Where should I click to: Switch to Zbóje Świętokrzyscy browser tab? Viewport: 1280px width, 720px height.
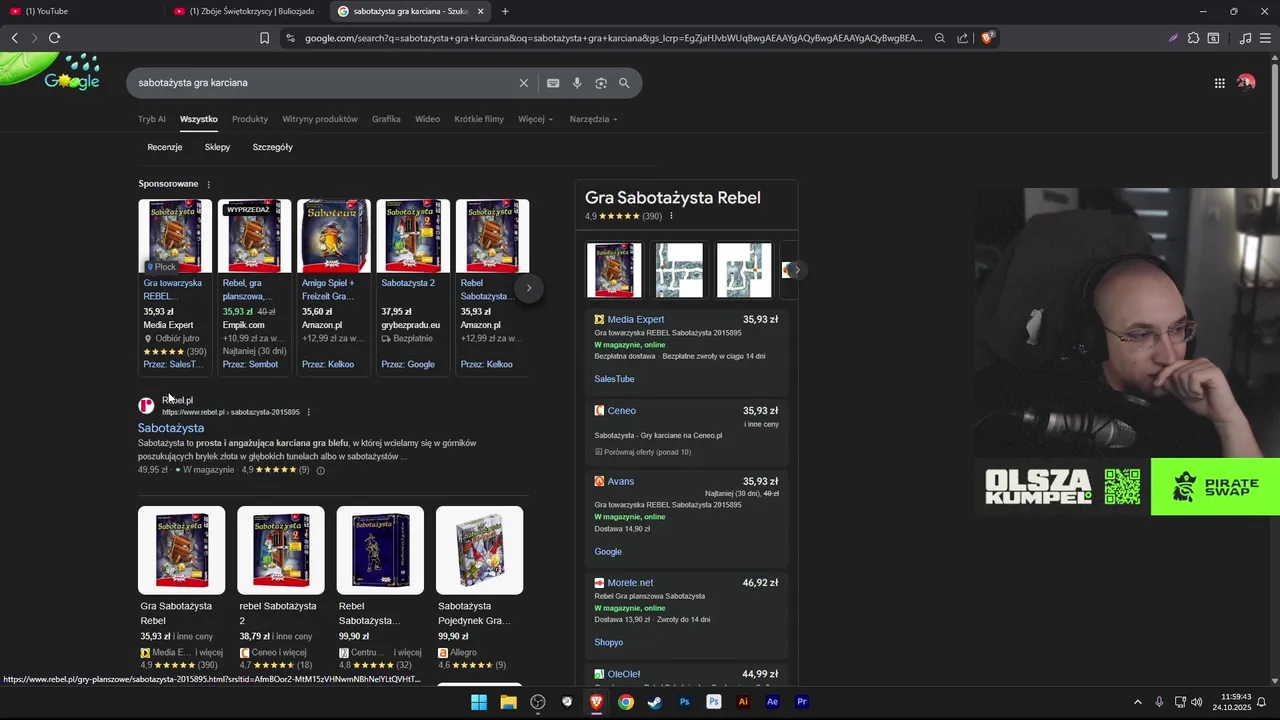click(245, 11)
